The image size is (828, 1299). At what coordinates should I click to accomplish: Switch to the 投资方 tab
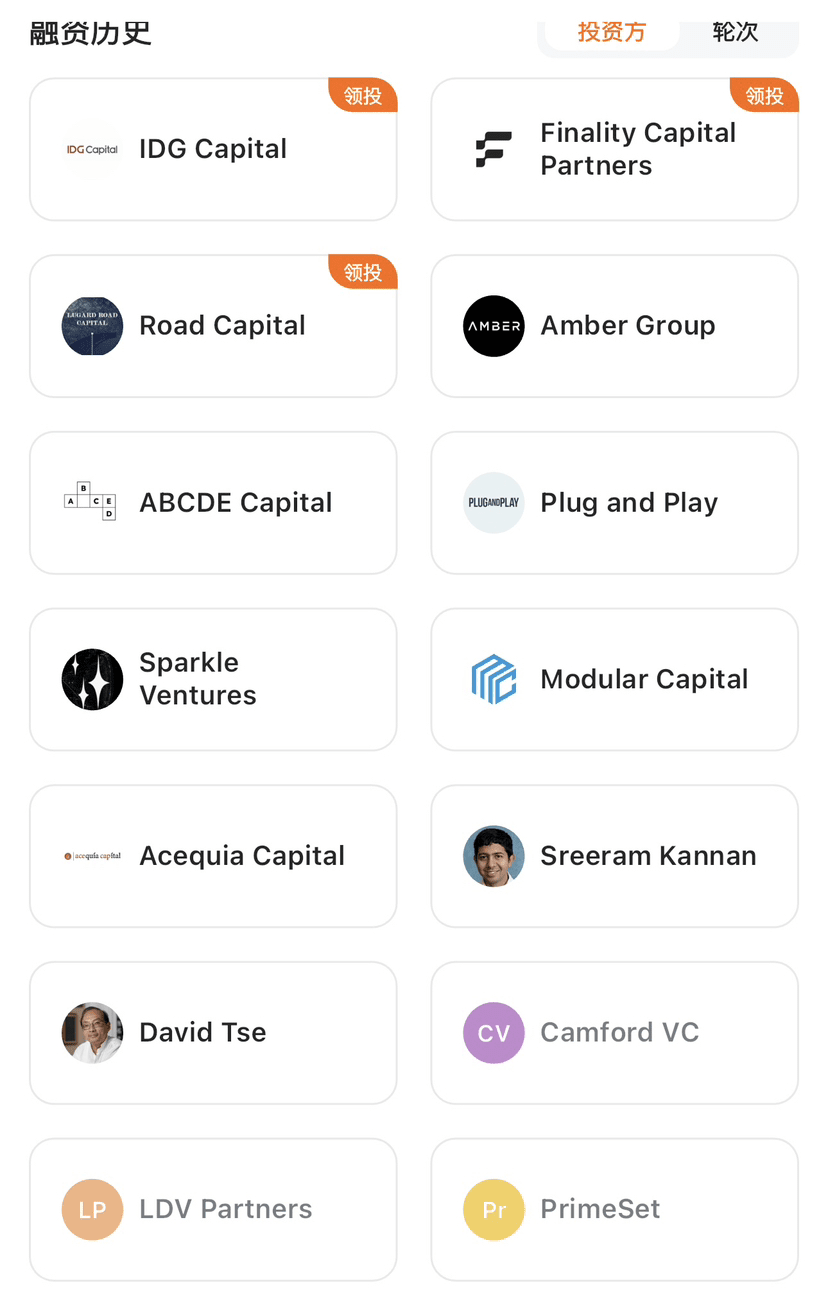point(611,32)
